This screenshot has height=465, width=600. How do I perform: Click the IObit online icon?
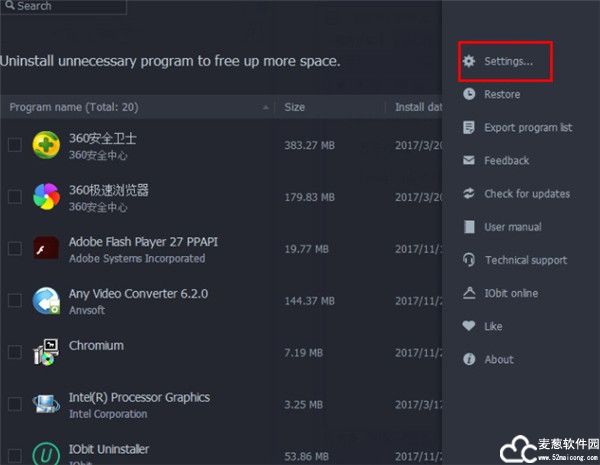pyautogui.click(x=469, y=293)
